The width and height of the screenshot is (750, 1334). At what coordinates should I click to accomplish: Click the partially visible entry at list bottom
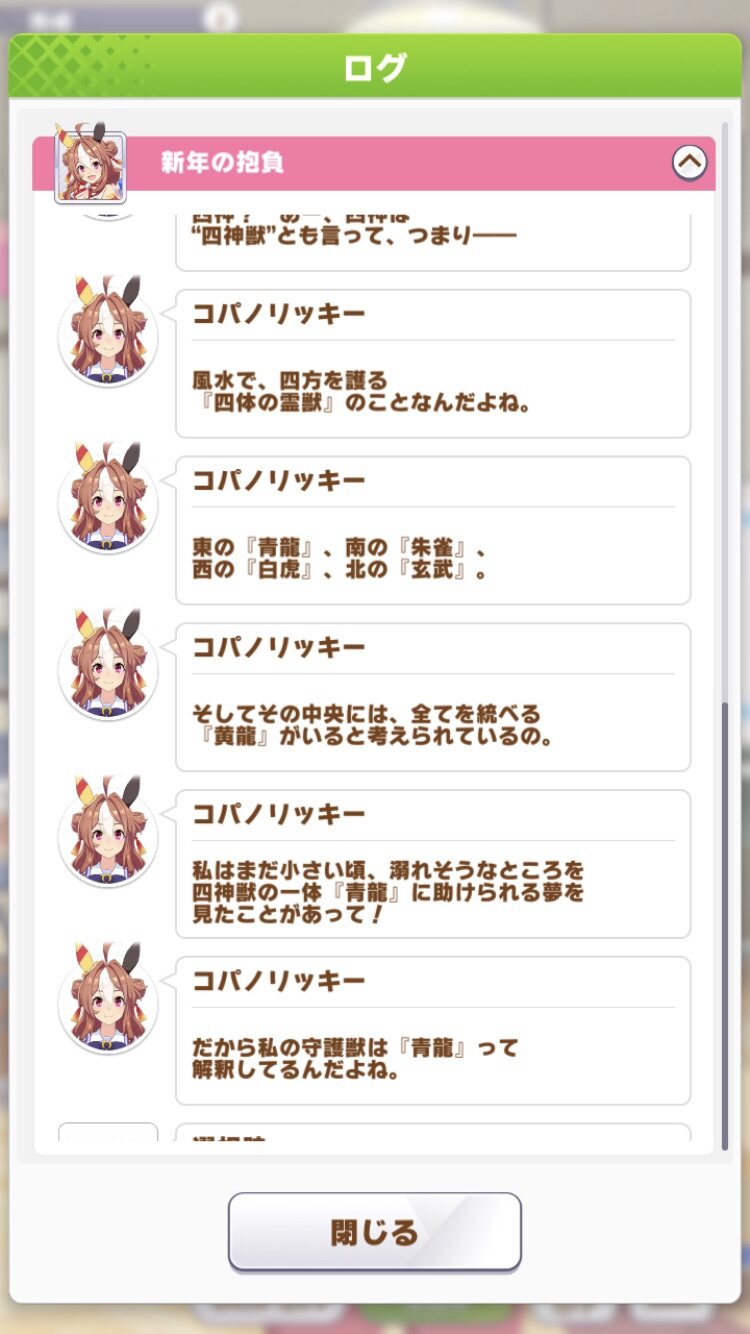tap(433, 1133)
